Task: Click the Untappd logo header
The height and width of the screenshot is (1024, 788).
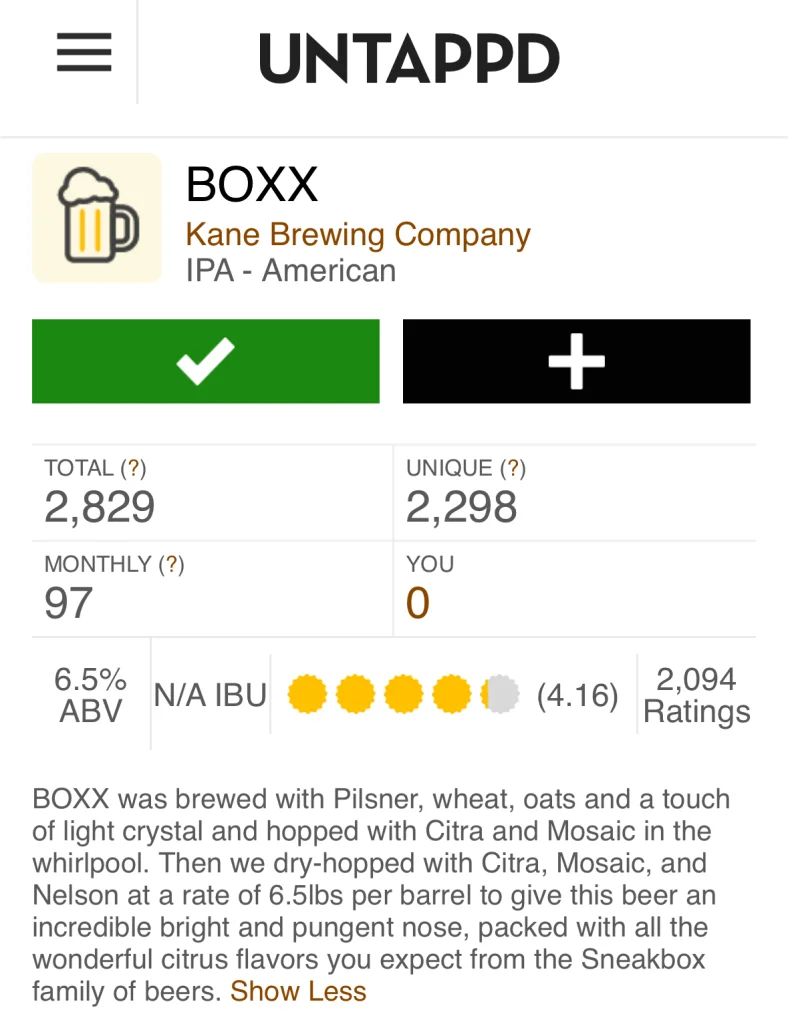Action: (409, 58)
